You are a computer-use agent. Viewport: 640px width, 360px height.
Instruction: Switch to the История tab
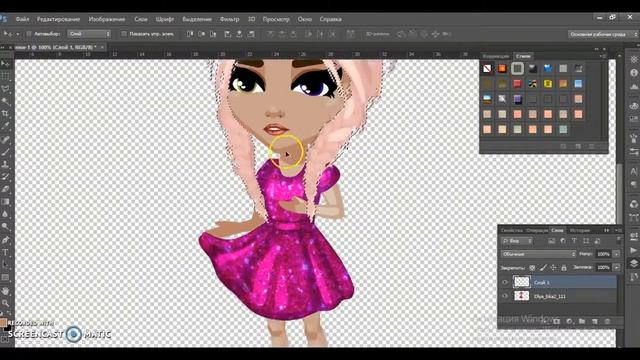580,231
